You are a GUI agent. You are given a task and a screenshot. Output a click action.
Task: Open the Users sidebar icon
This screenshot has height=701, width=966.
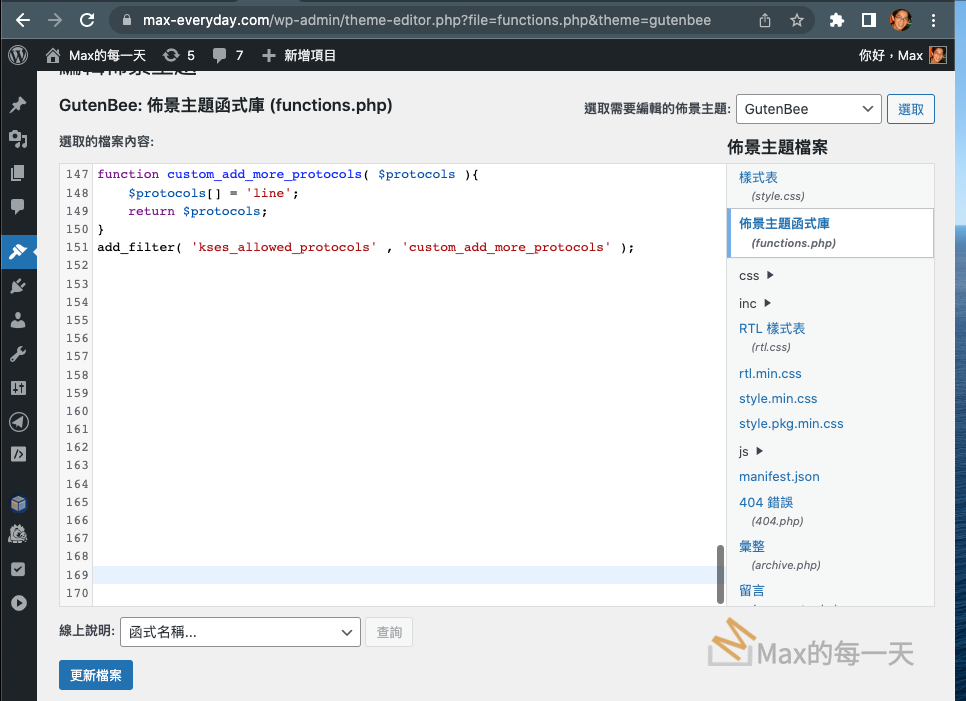pos(17,320)
